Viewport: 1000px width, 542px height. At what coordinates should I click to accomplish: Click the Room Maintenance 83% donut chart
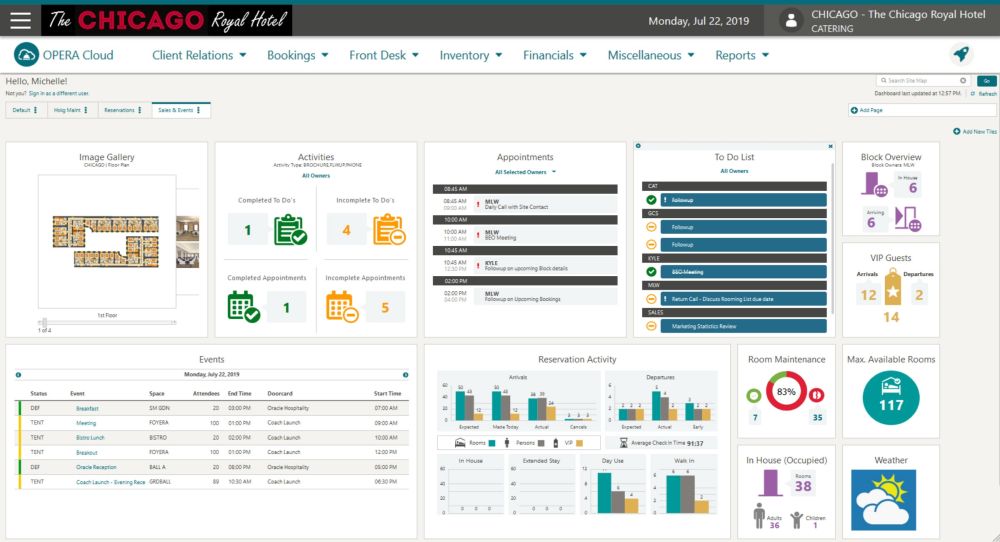pyautogui.click(x=786, y=392)
